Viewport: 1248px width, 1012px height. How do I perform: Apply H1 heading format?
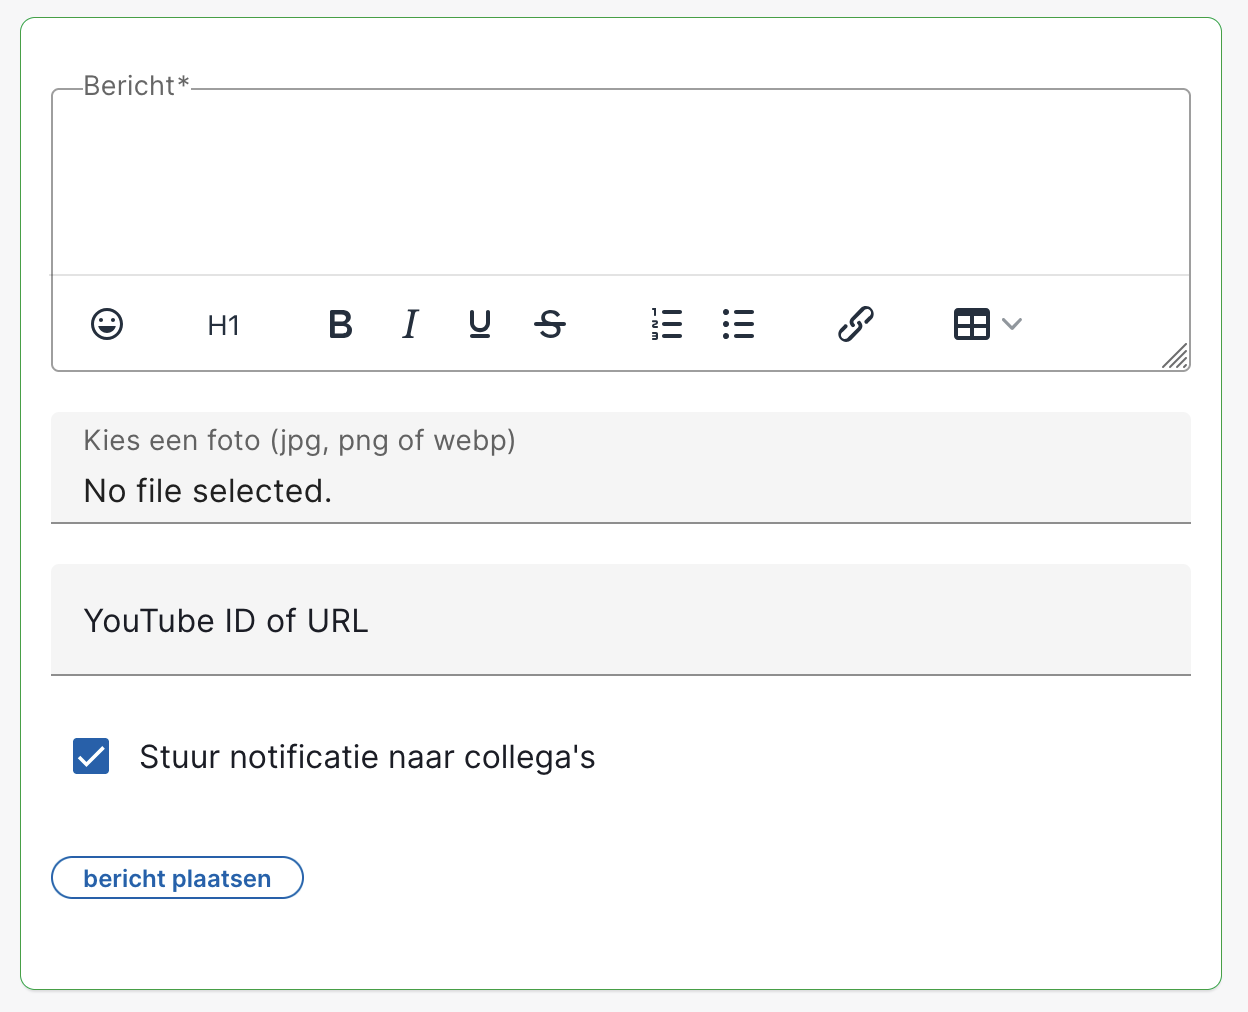point(224,325)
